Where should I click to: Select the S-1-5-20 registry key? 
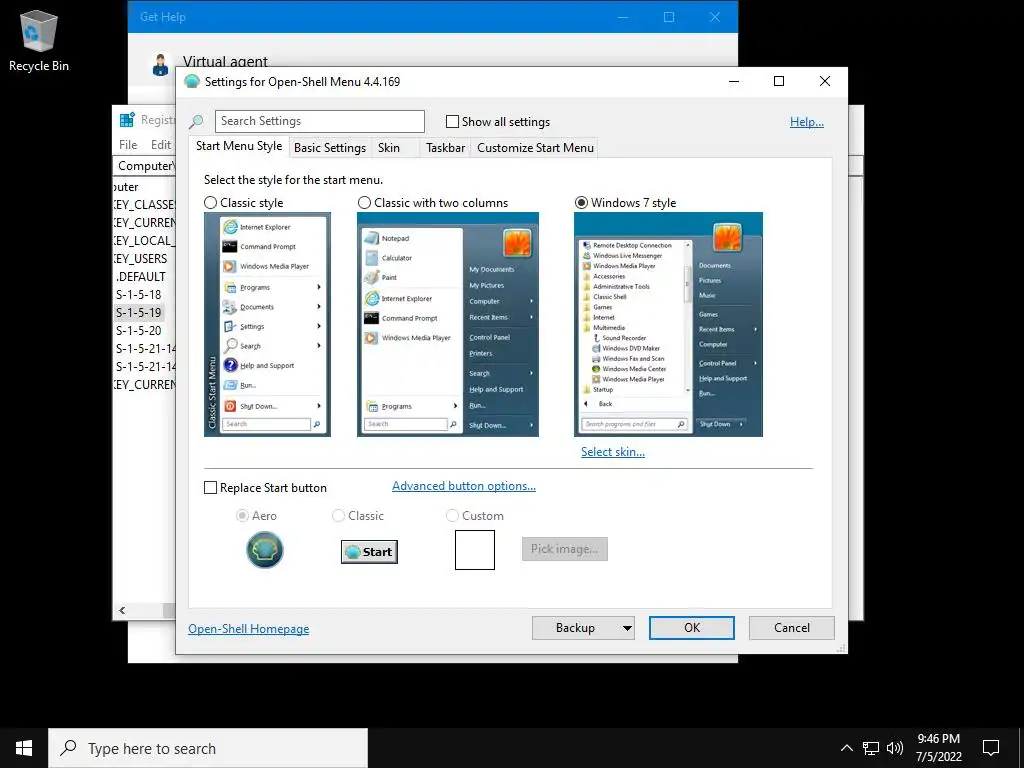pyautogui.click(x=138, y=330)
